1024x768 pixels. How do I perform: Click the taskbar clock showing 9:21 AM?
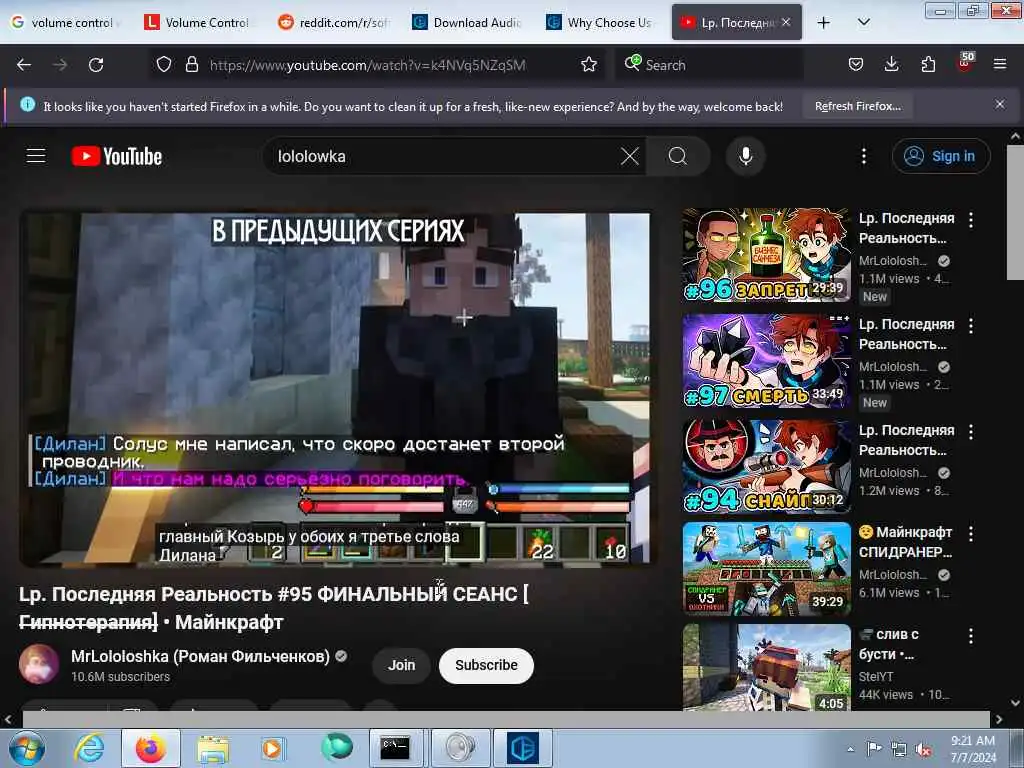pos(973,749)
